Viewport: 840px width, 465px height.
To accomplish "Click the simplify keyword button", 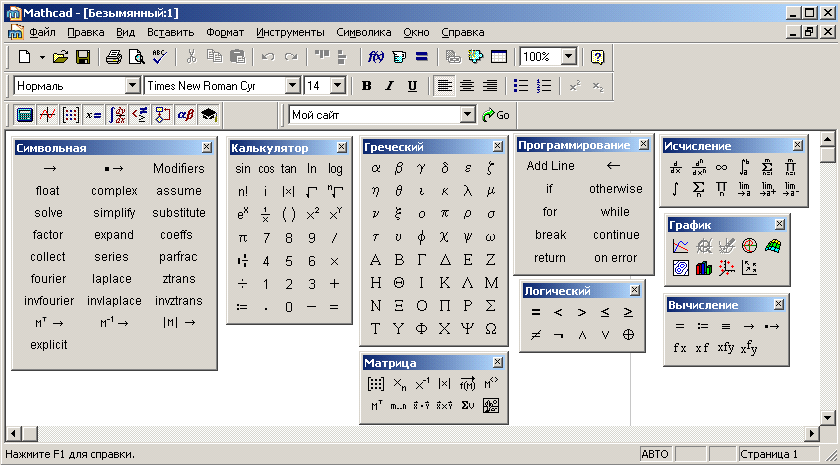I will (x=114, y=213).
